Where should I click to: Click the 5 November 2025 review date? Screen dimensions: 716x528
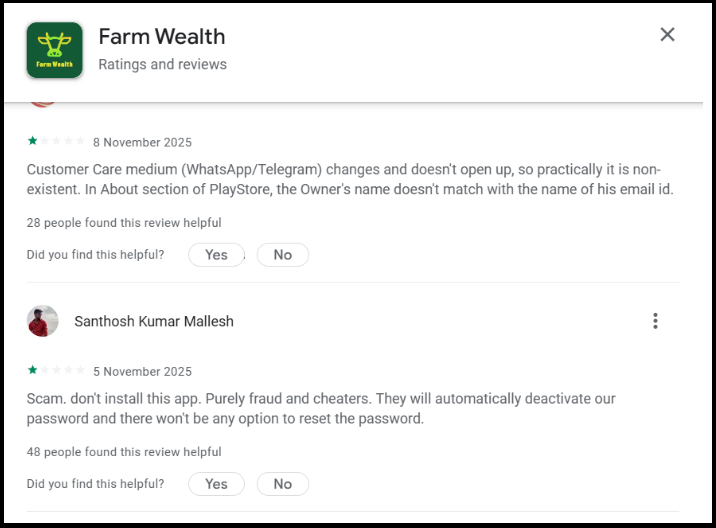click(x=142, y=371)
